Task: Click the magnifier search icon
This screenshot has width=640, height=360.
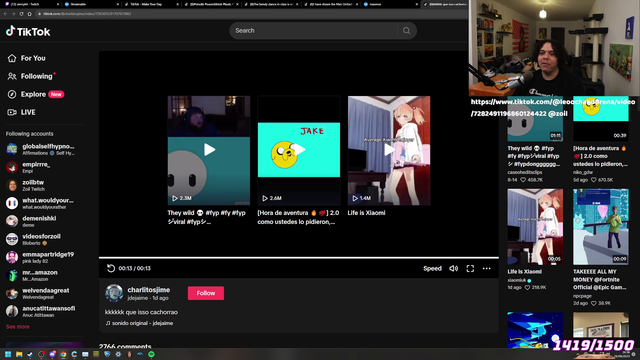Action: click(406, 31)
